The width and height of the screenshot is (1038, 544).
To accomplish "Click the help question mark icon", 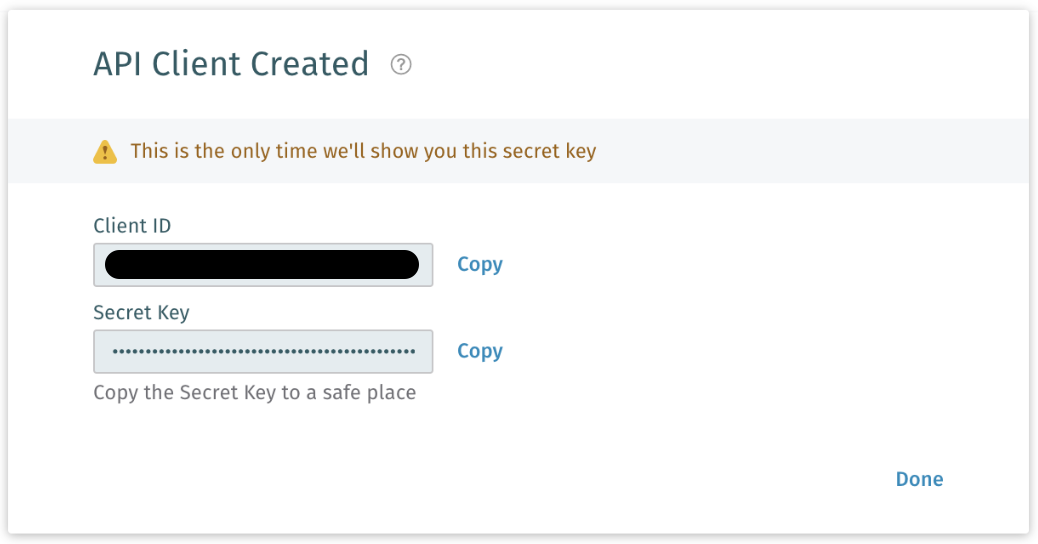I will (401, 65).
